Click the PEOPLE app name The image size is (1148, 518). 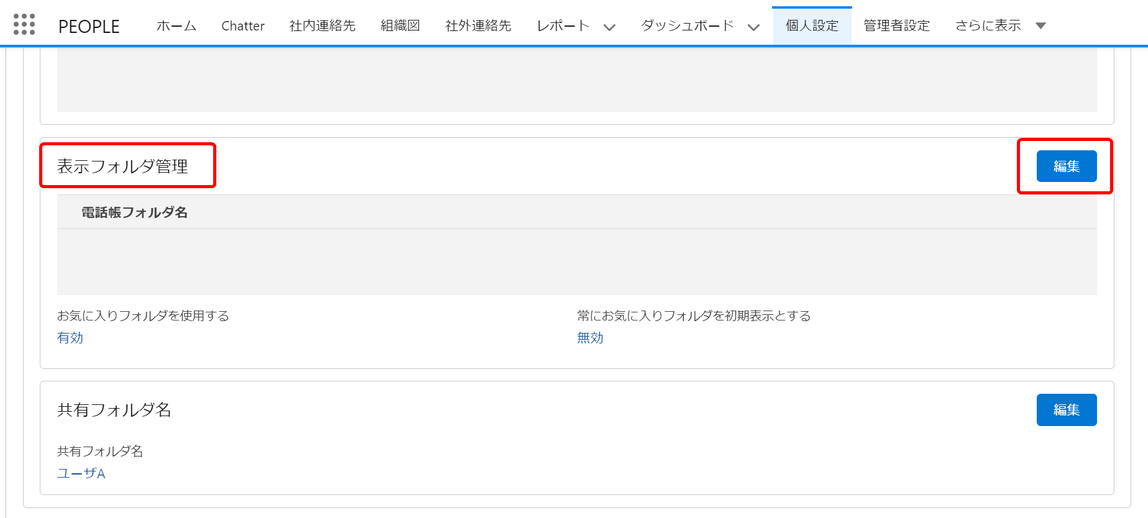tap(89, 26)
